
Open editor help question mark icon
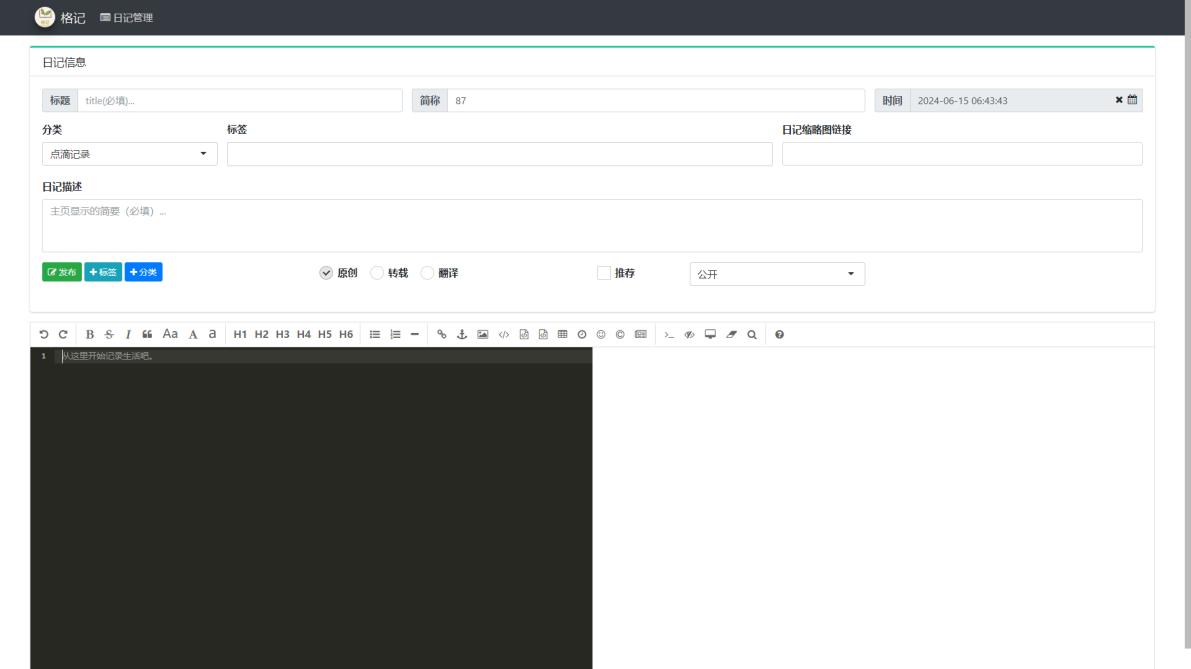click(x=779, y=334)
